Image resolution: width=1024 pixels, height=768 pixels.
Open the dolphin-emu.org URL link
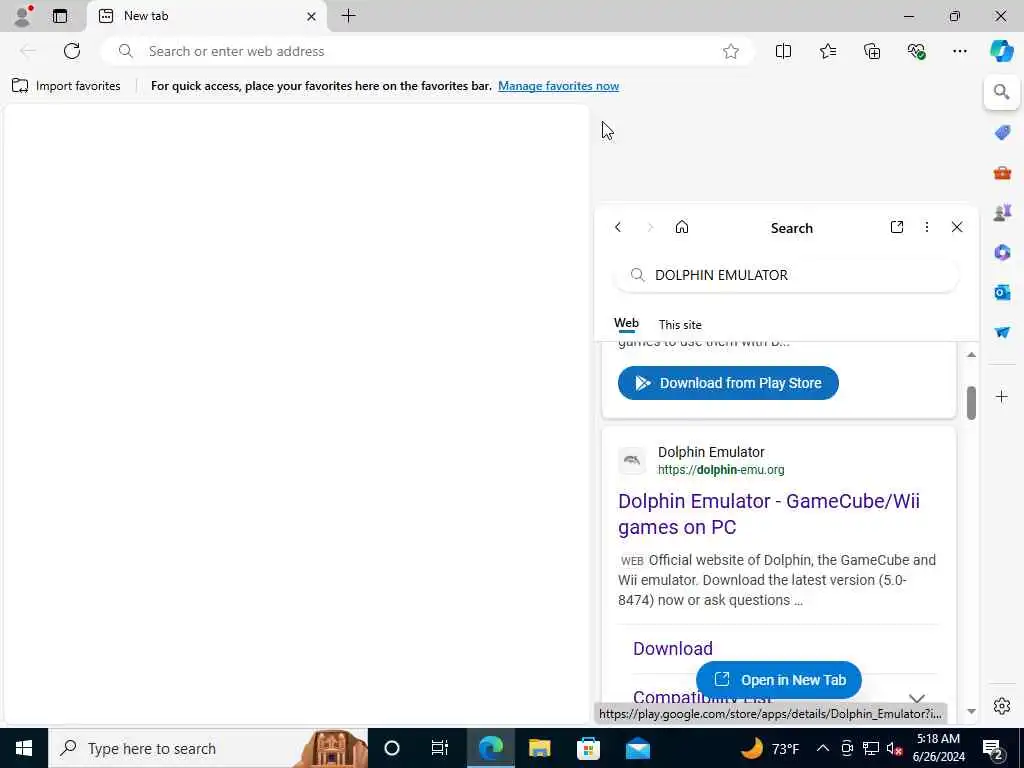tap(721, 470)
